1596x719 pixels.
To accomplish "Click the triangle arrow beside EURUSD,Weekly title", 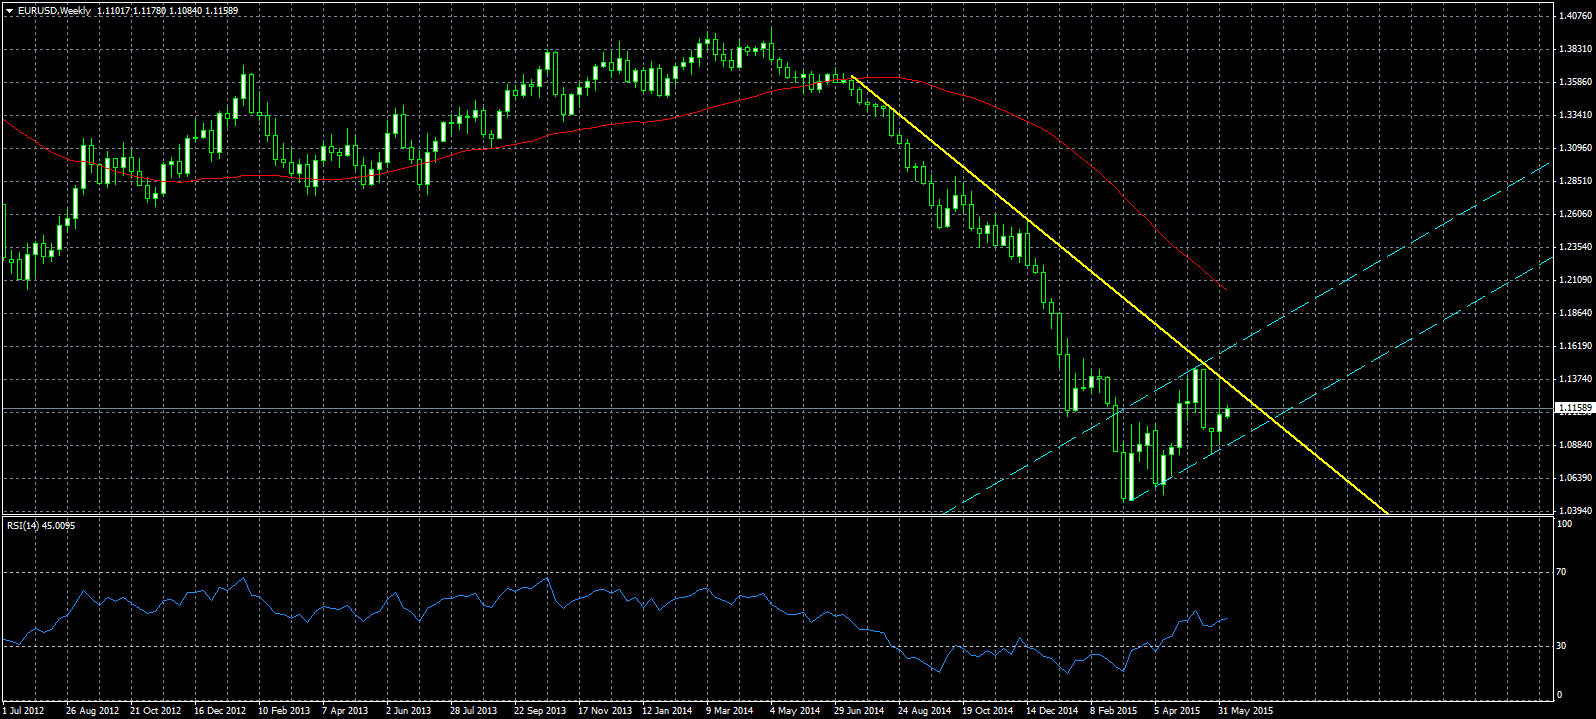I will (9, 11).
